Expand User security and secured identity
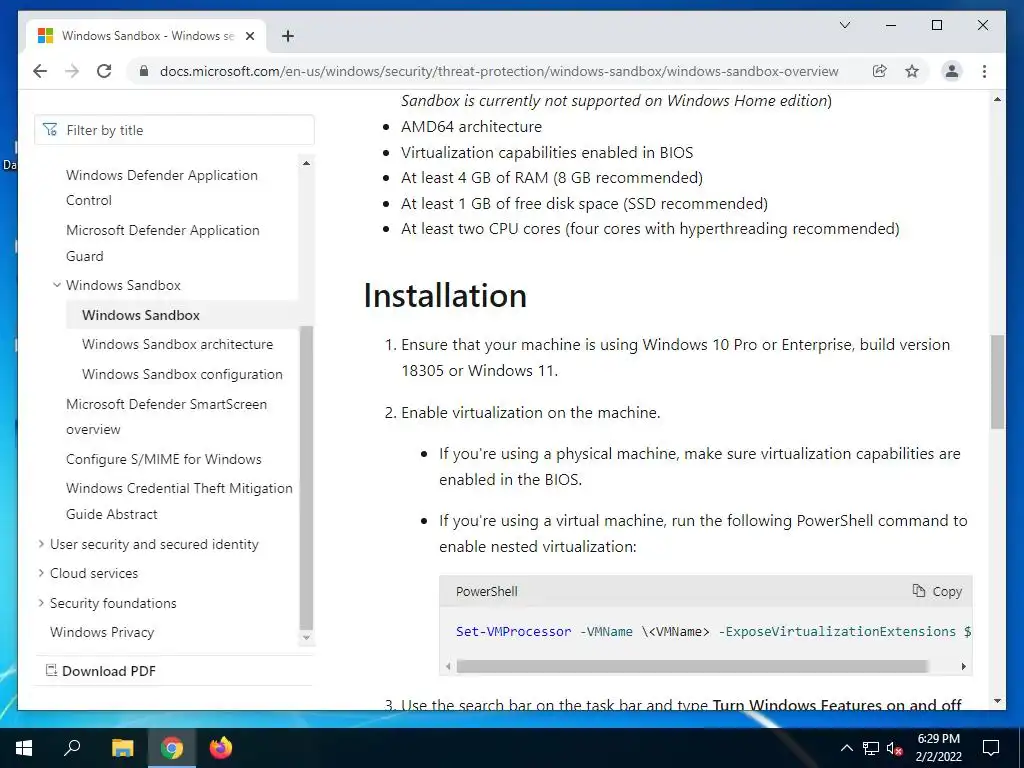The width and height of the screenshot is (1024, 768). pos(41,544)
